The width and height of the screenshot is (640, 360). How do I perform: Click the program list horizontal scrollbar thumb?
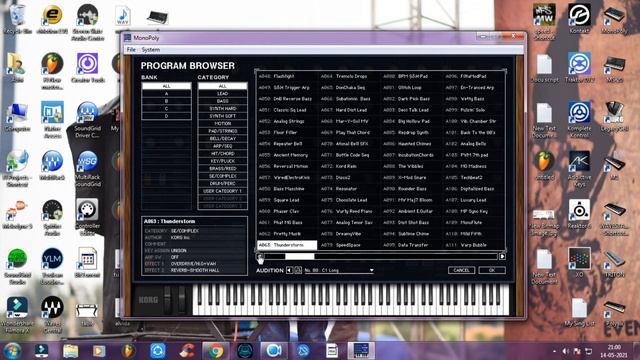point(300,257)
